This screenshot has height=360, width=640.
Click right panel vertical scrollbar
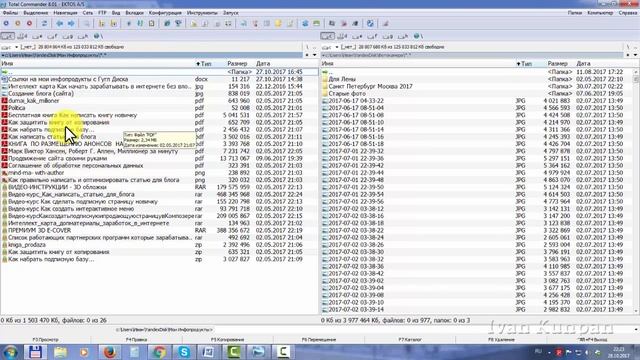click(636, 191)
